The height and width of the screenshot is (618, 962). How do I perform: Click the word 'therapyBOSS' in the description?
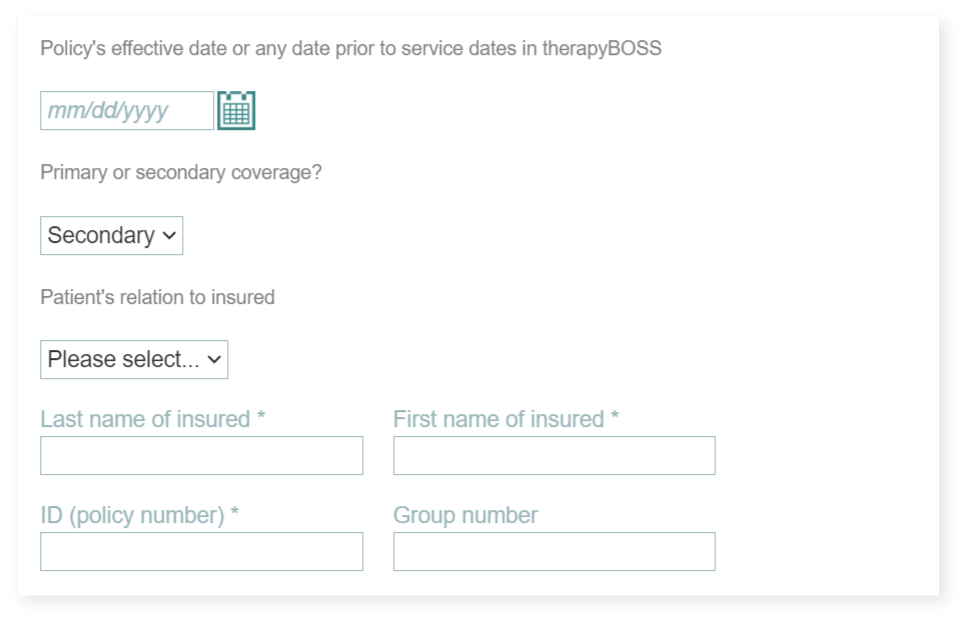point(602,48)
